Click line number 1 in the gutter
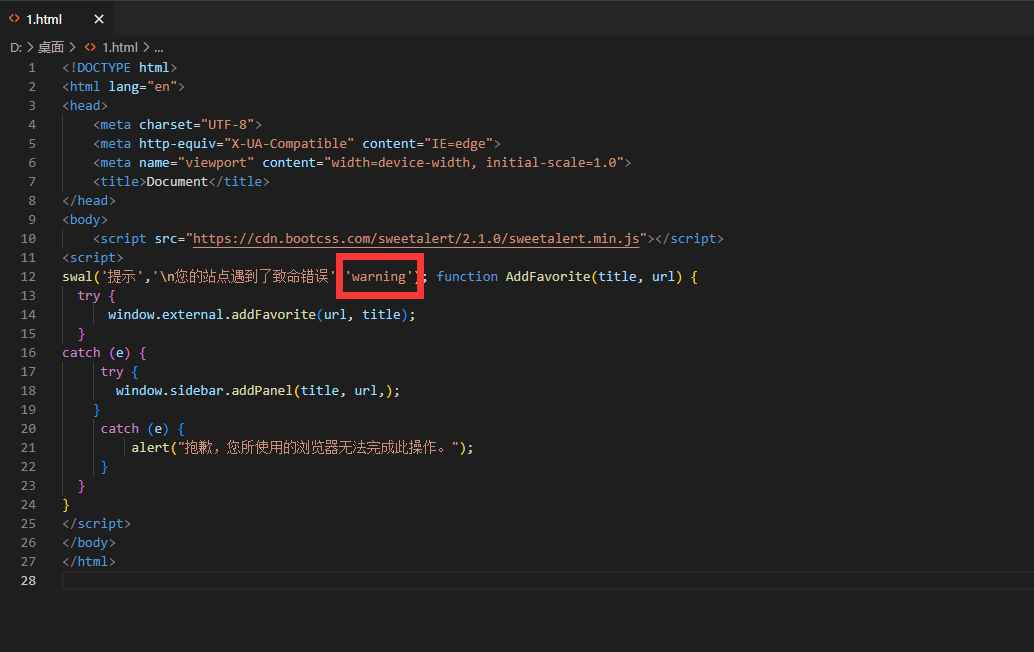 [32, 68]
